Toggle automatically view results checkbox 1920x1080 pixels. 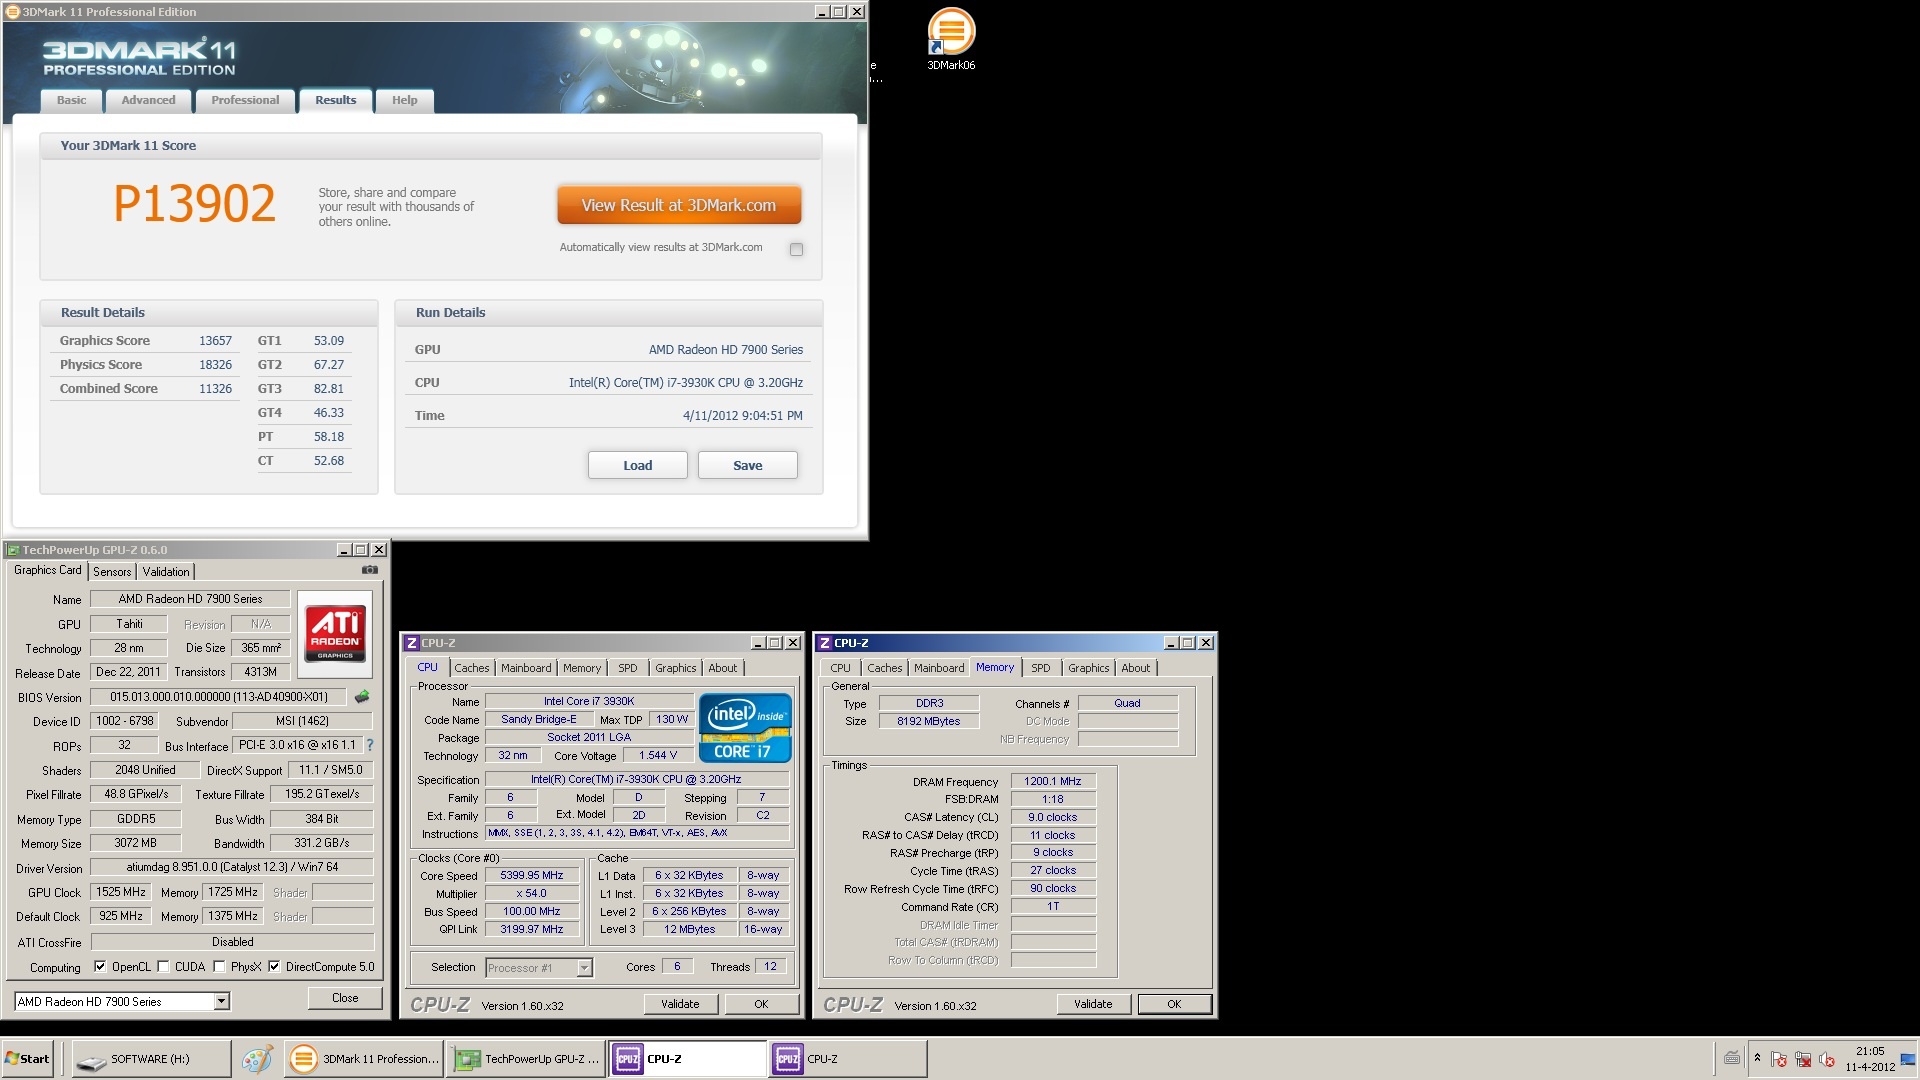(x=796, y=250)
